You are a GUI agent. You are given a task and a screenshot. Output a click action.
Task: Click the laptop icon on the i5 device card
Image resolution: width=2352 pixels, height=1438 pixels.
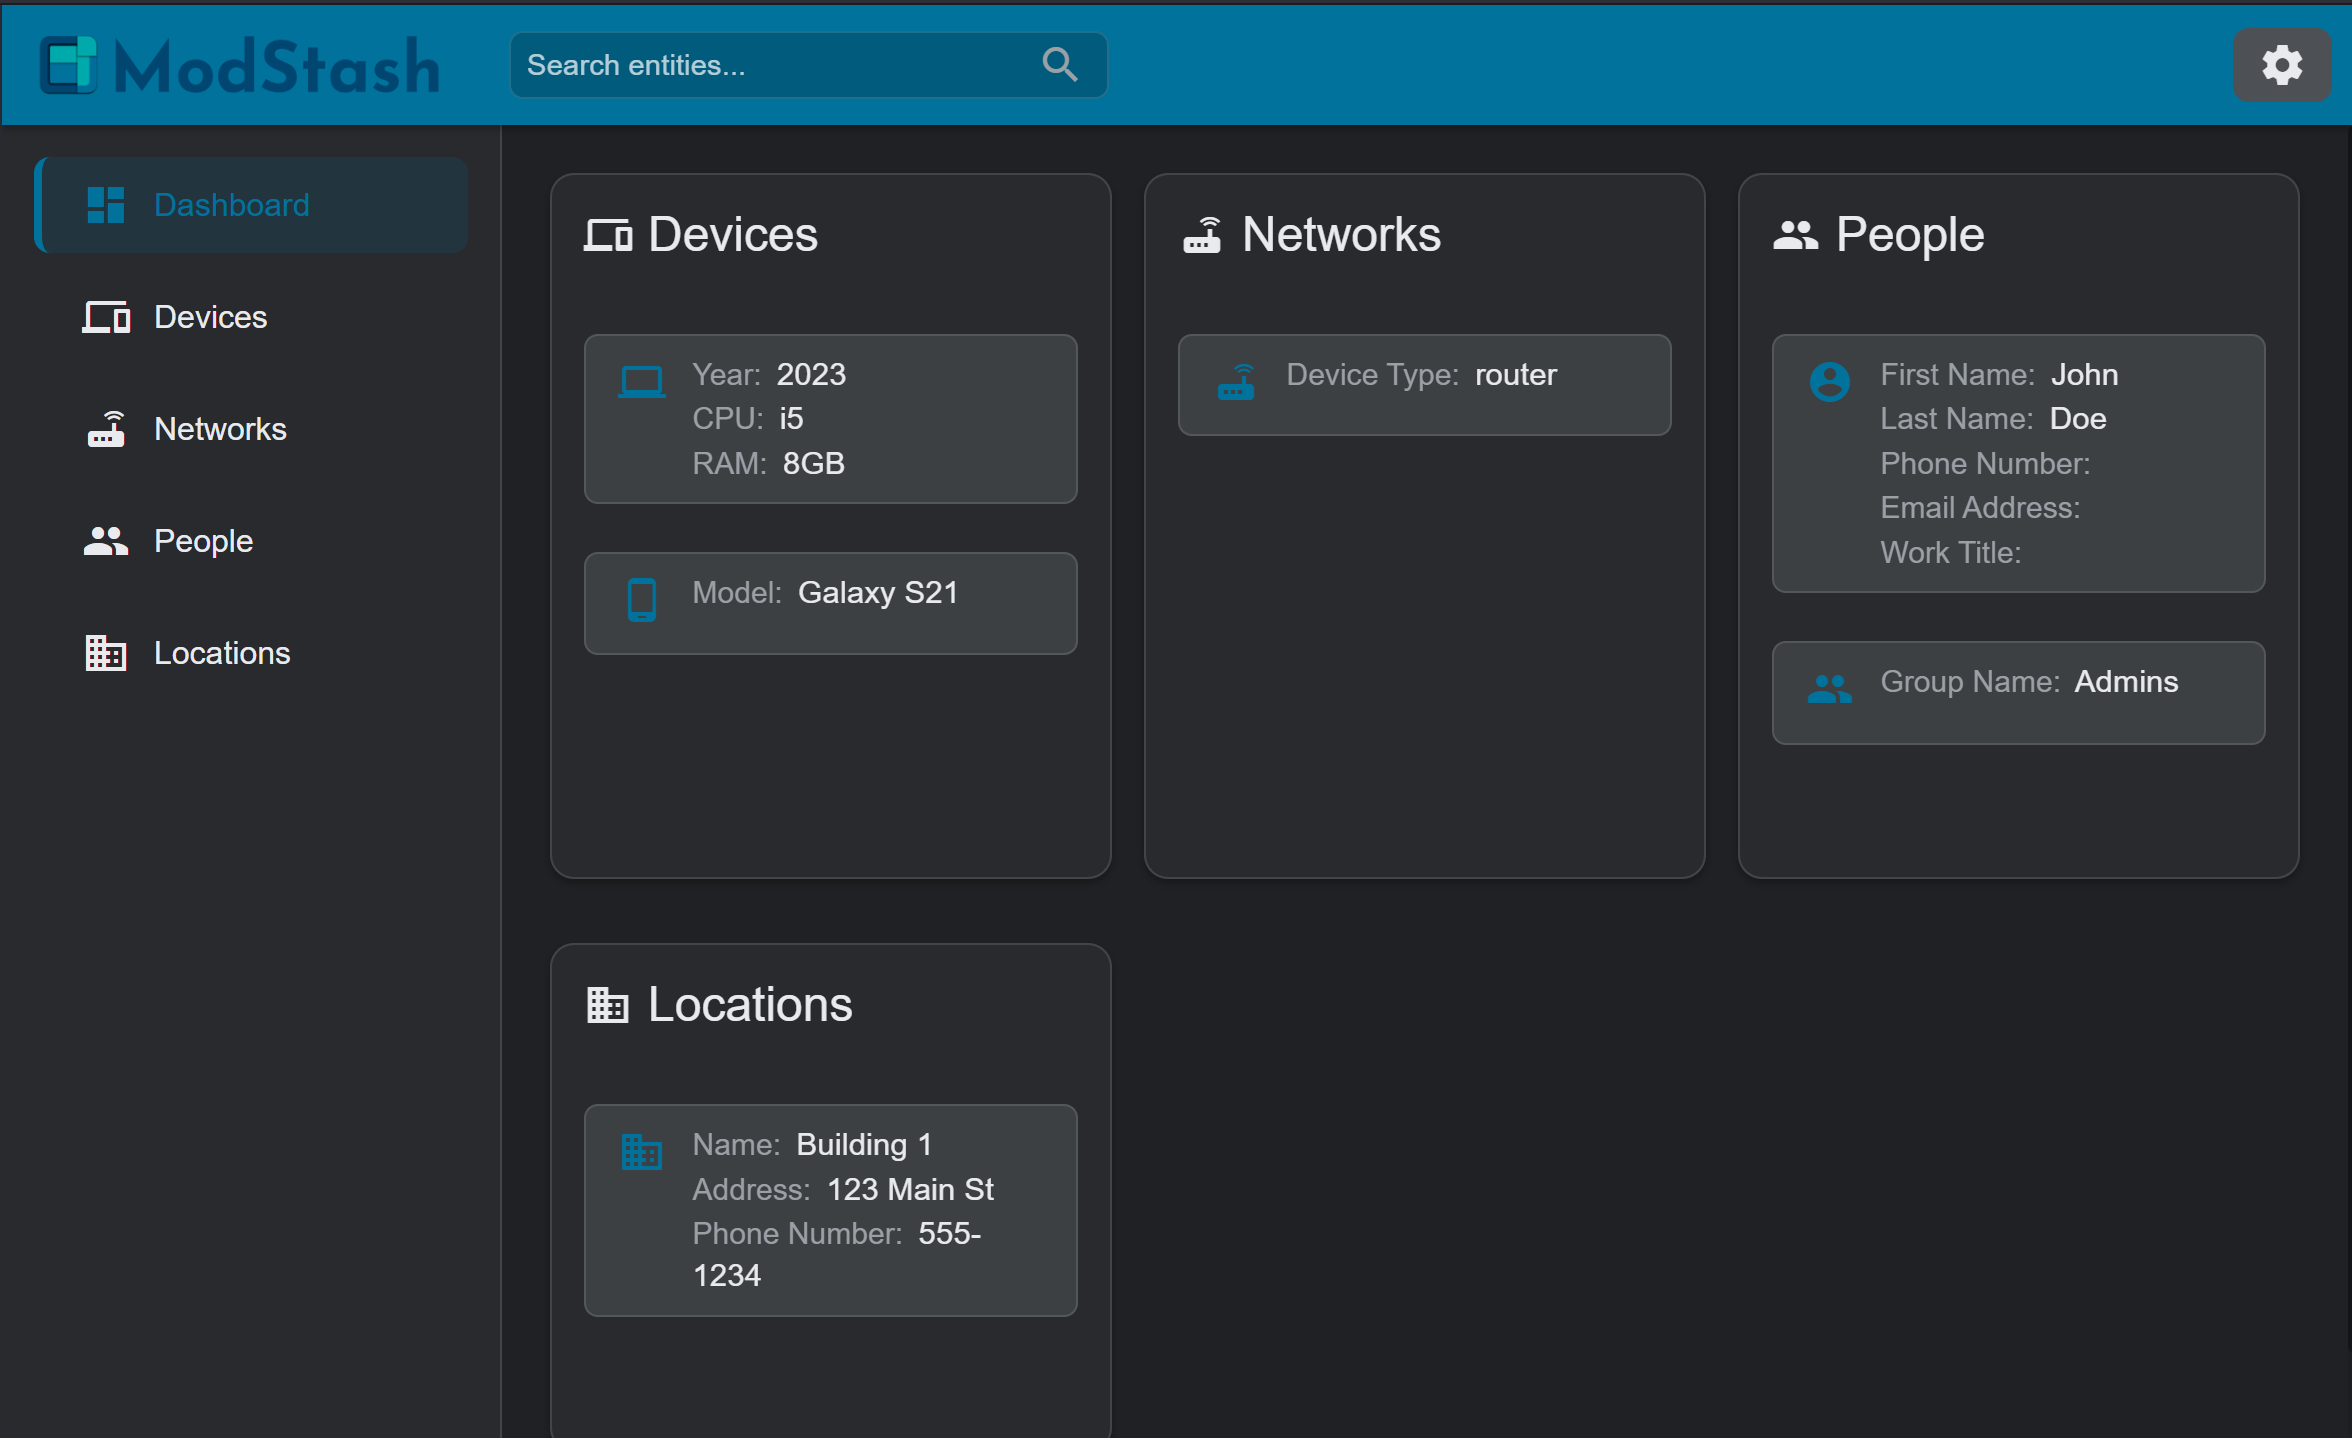pyautogui.click(x=643, y=380)
